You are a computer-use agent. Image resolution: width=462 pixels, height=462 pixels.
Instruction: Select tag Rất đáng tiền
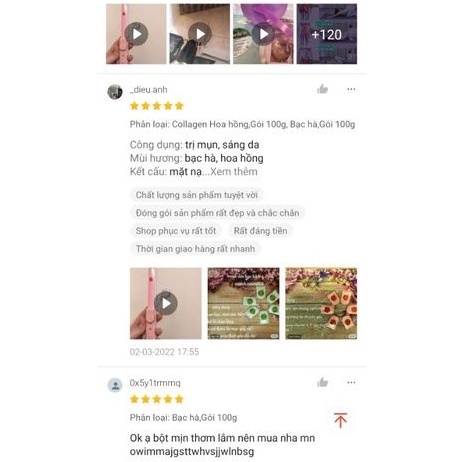point(260,231)
